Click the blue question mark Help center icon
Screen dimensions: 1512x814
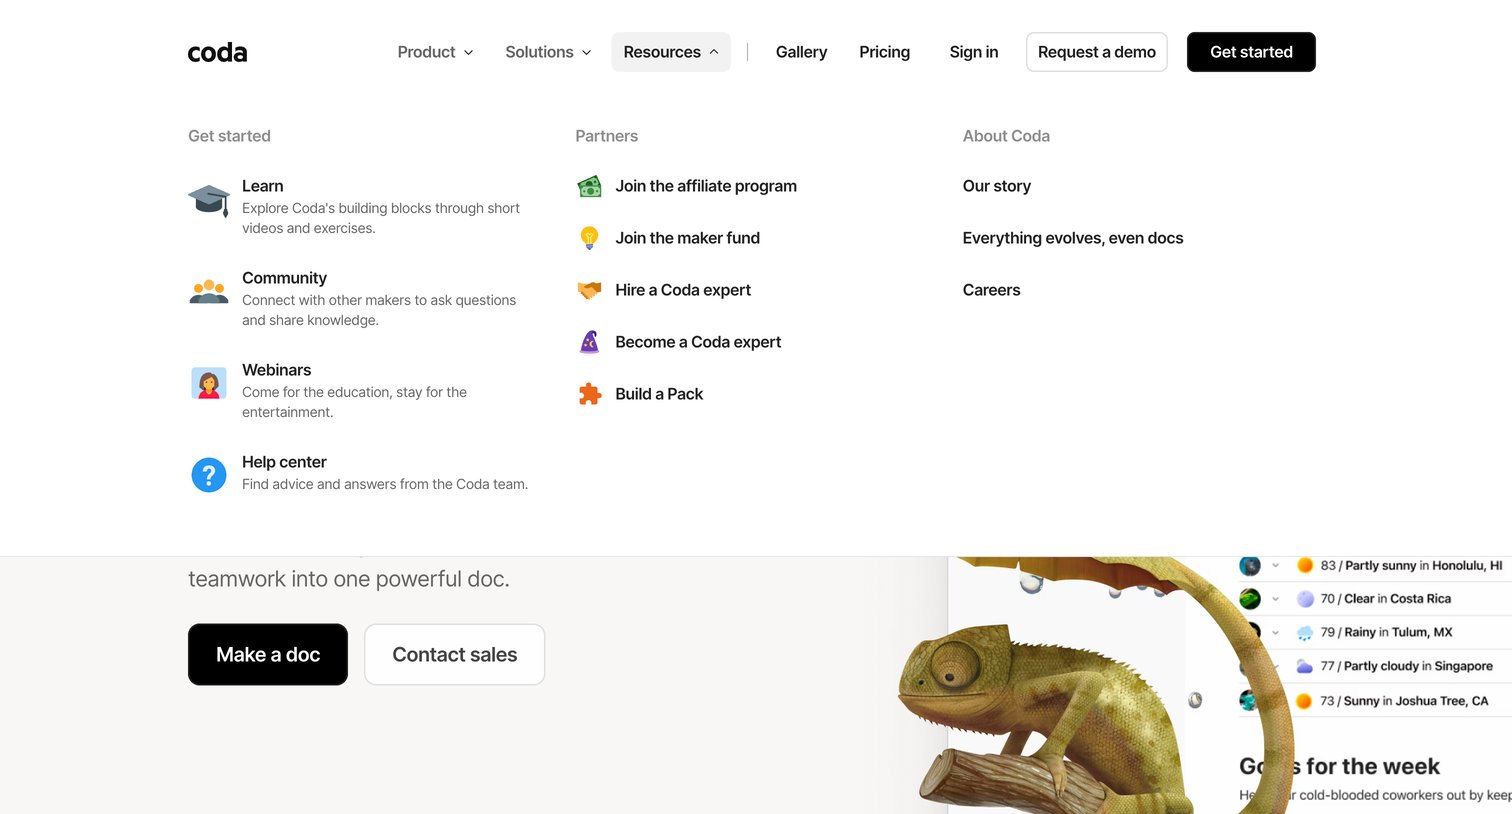[209, 475]
